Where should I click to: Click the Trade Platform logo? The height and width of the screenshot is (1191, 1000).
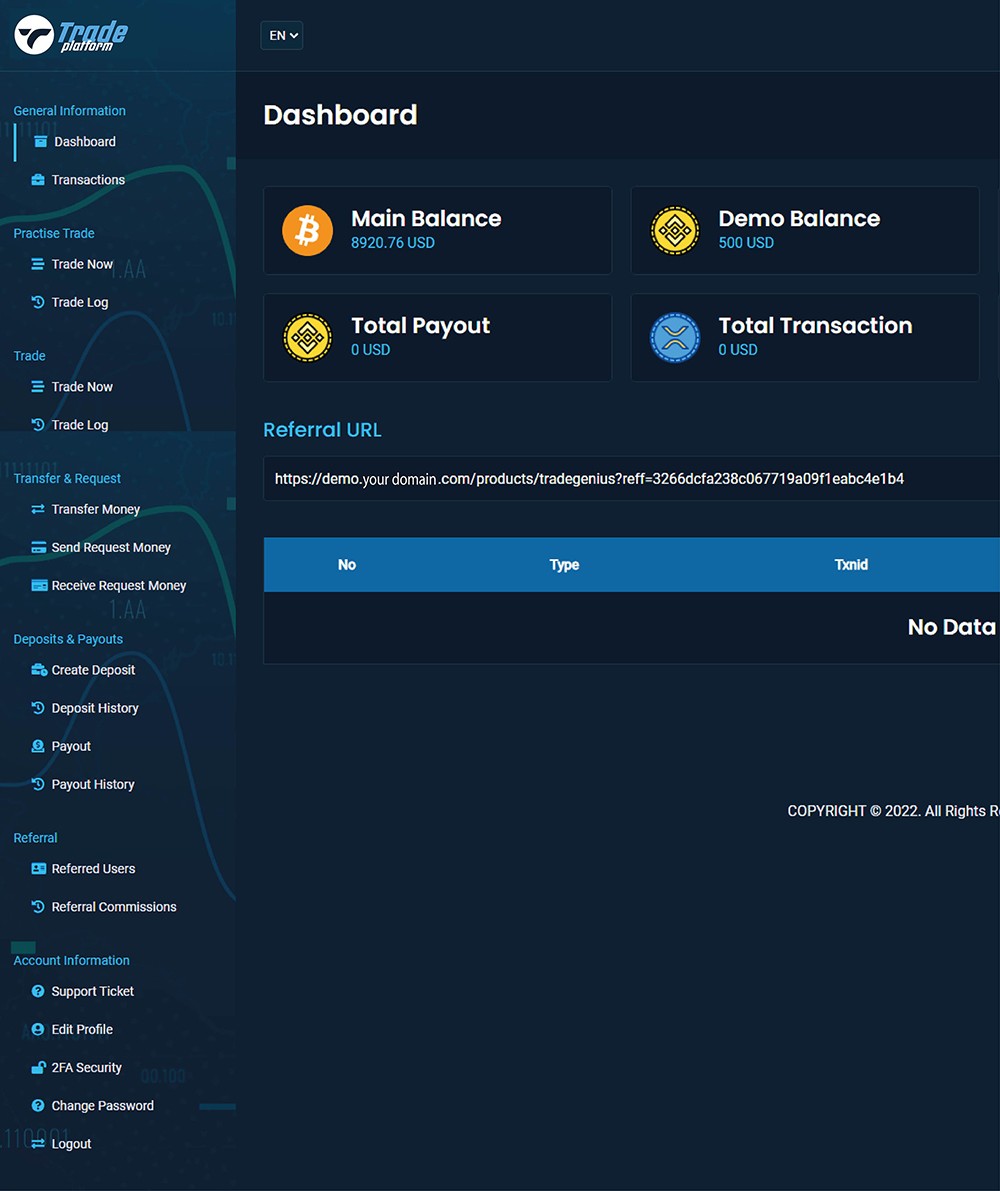(71, 35)
